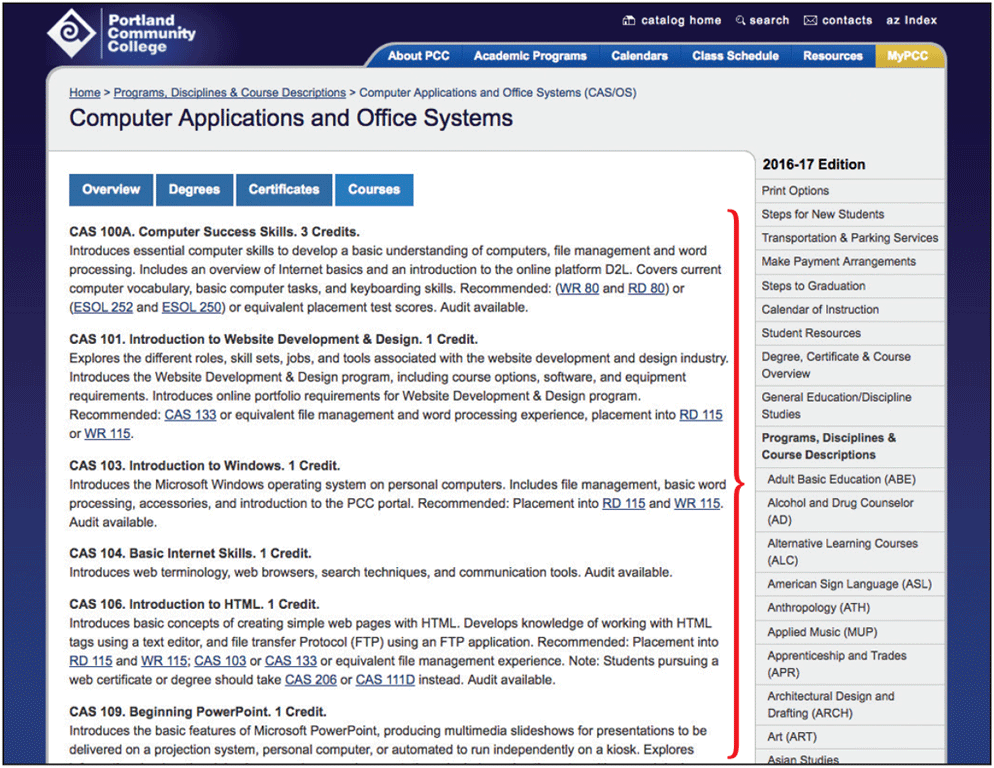Open RD 115 link under CAS 101
The image size is (994, 768).
tap(700, 415)
